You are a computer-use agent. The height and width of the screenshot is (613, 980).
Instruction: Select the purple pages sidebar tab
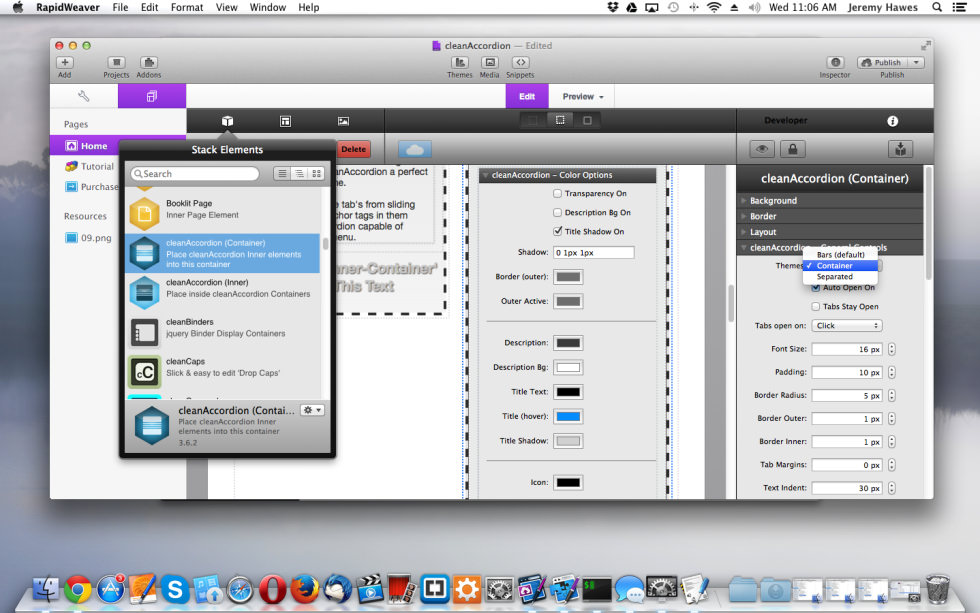[152, 96]
